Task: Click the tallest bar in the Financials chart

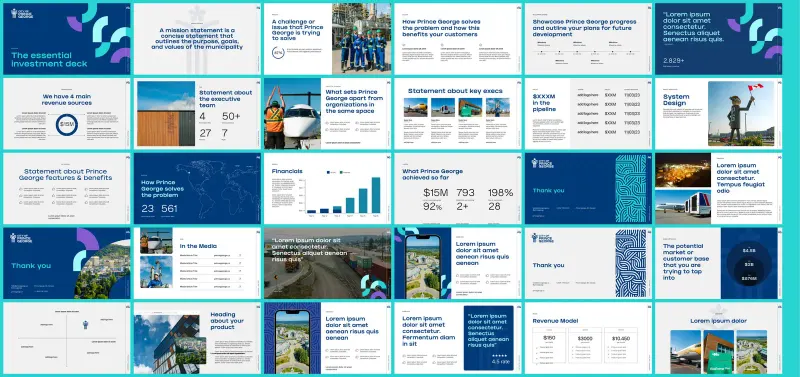Action: 376,195
